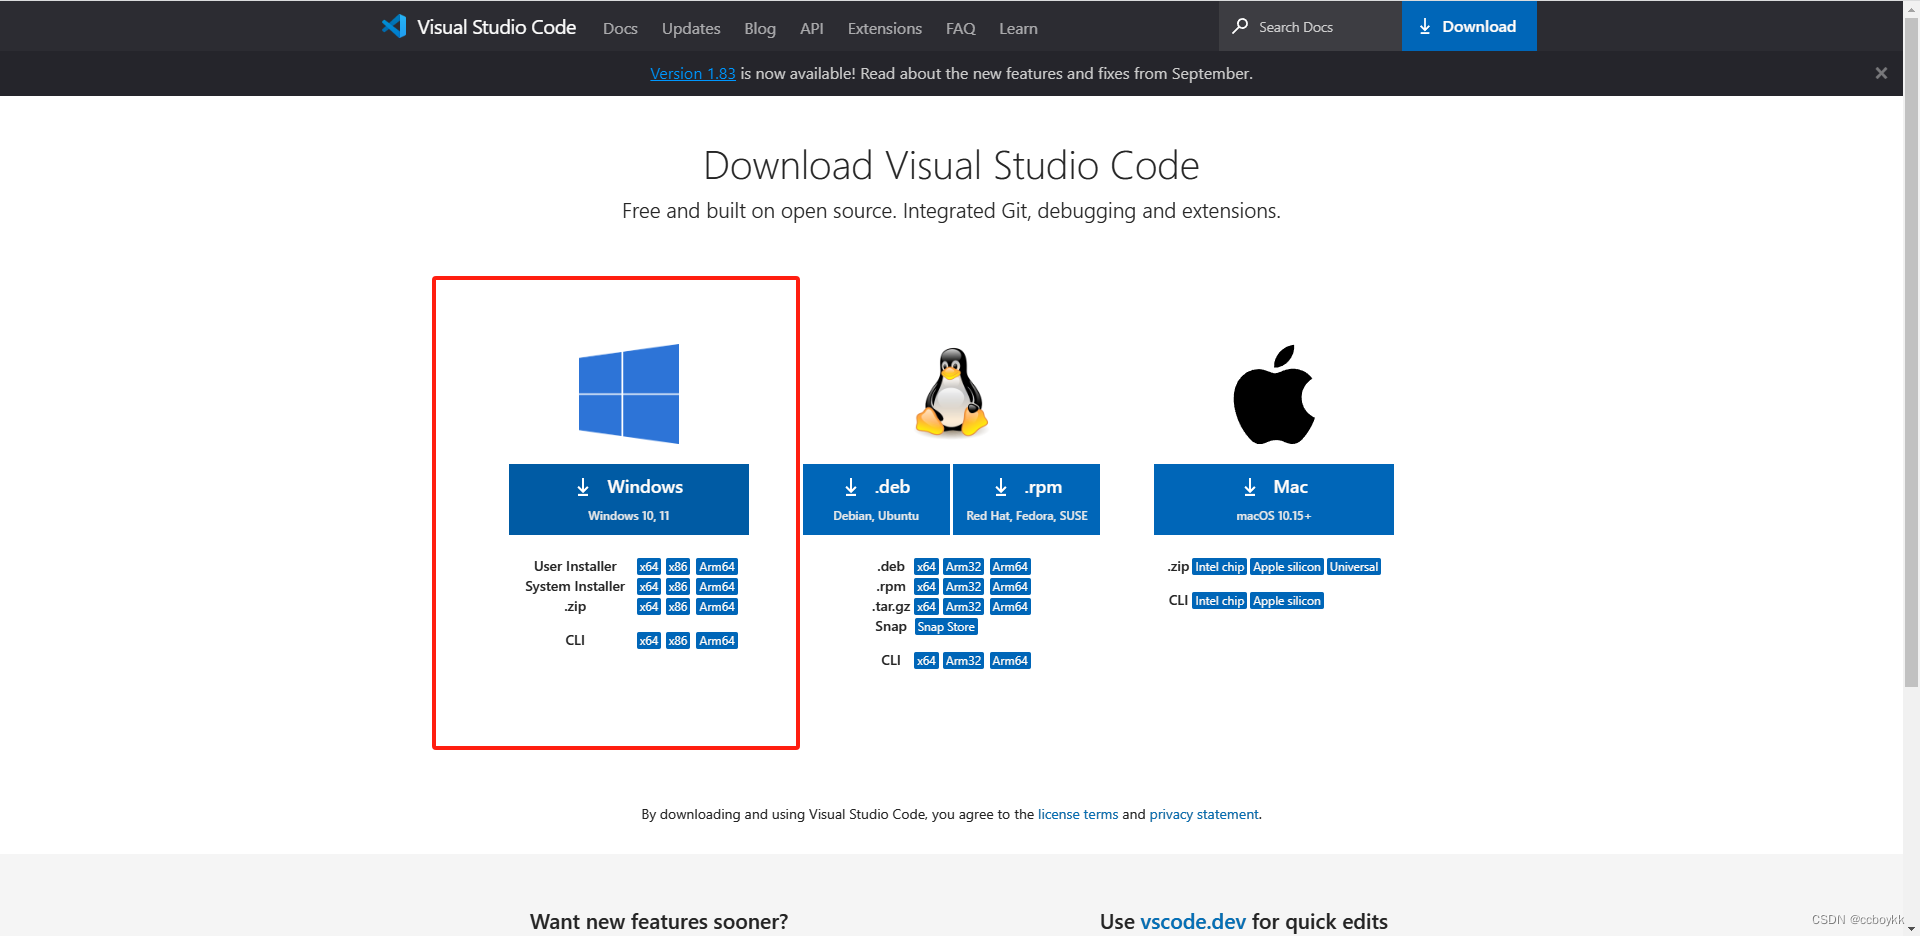Screen dimensions: 1920x936
Task: Open the Updates page
Action: pos(691,28)
